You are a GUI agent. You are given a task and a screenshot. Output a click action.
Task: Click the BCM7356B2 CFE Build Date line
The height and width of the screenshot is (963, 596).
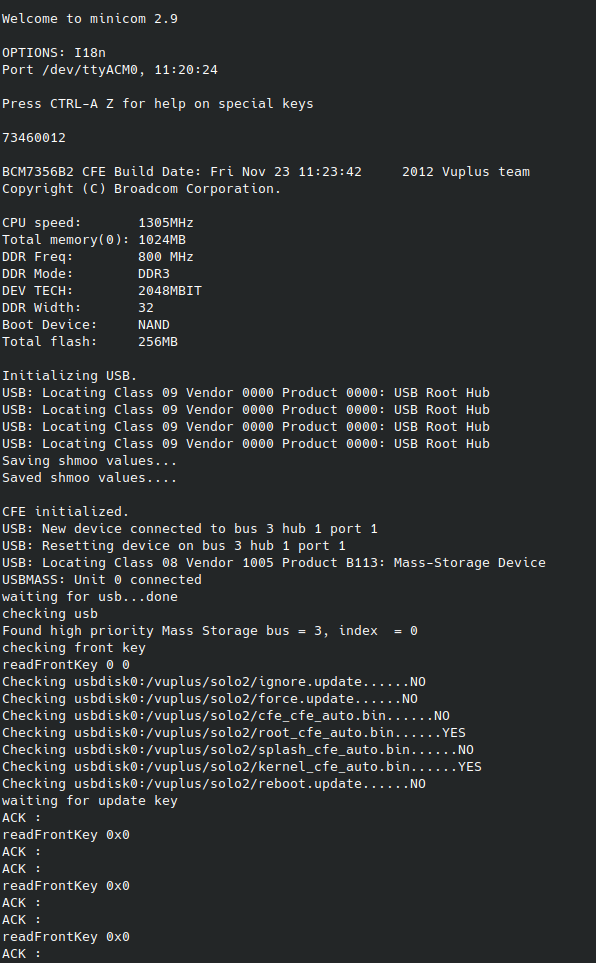tap(265, 172)
